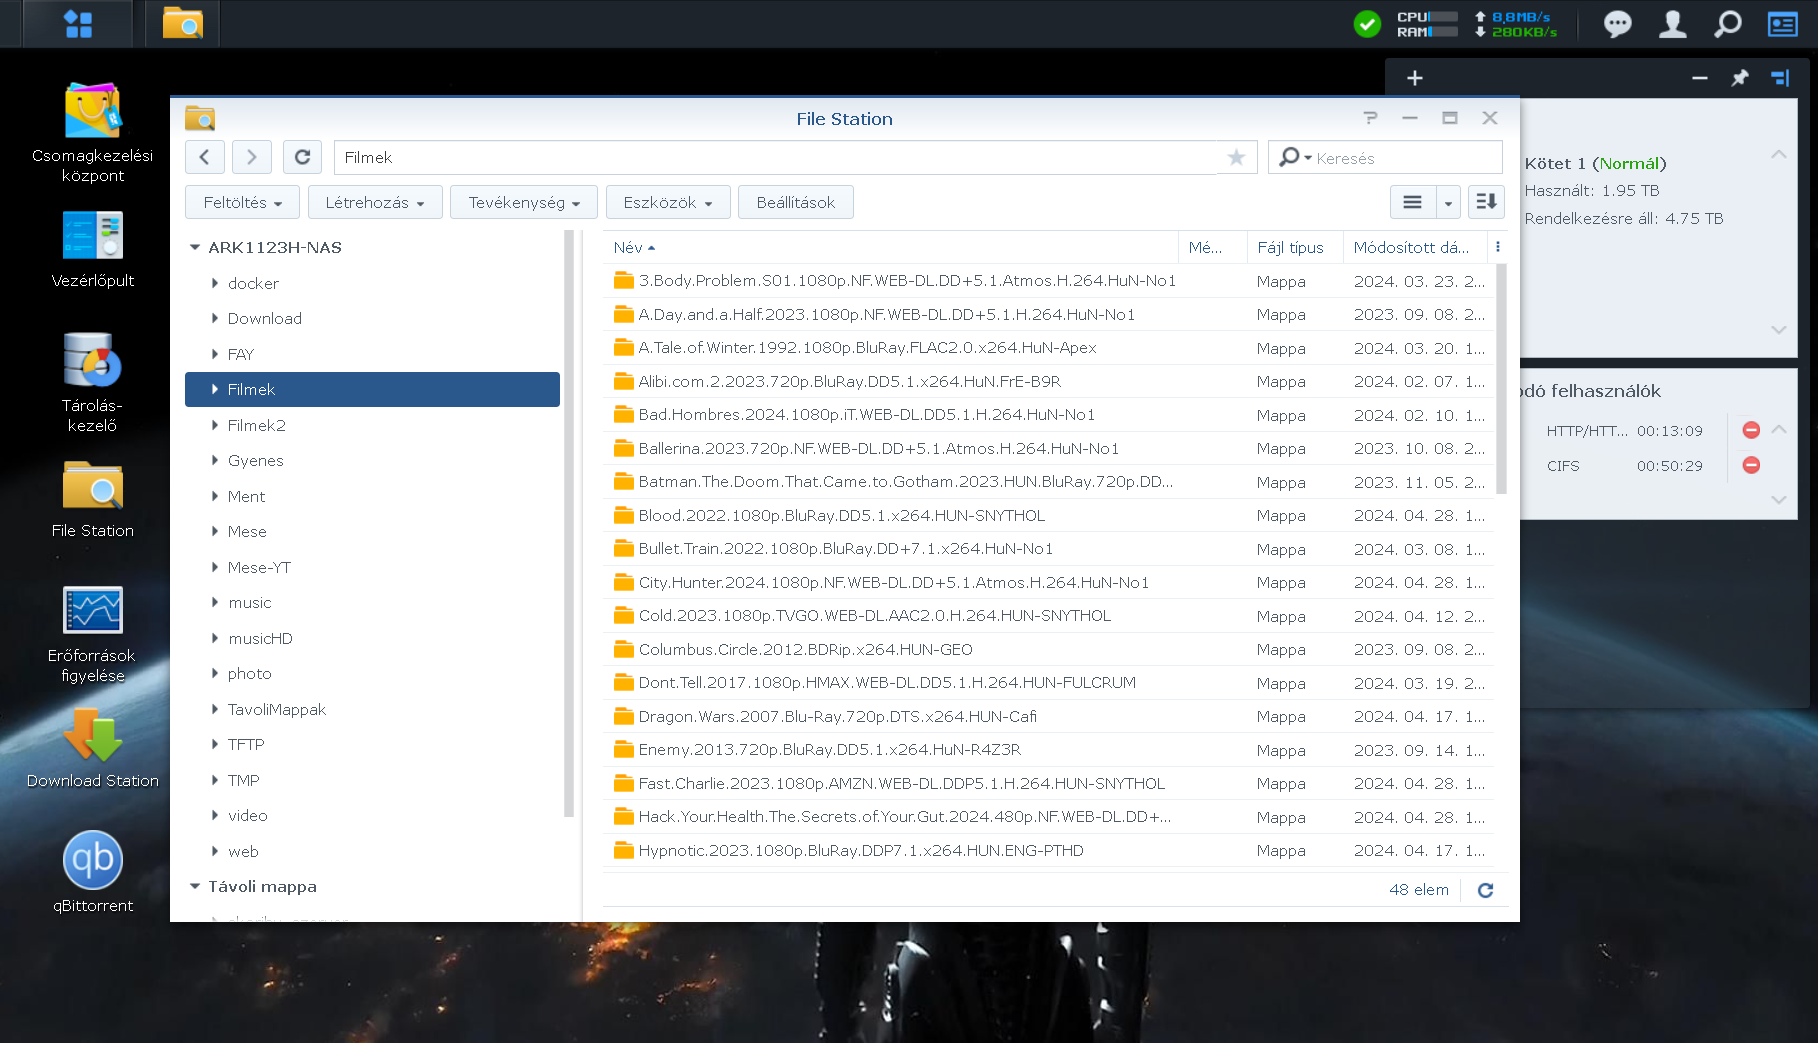
Task: Launch qBittorrent from the desktop
Action: [92, 860]
